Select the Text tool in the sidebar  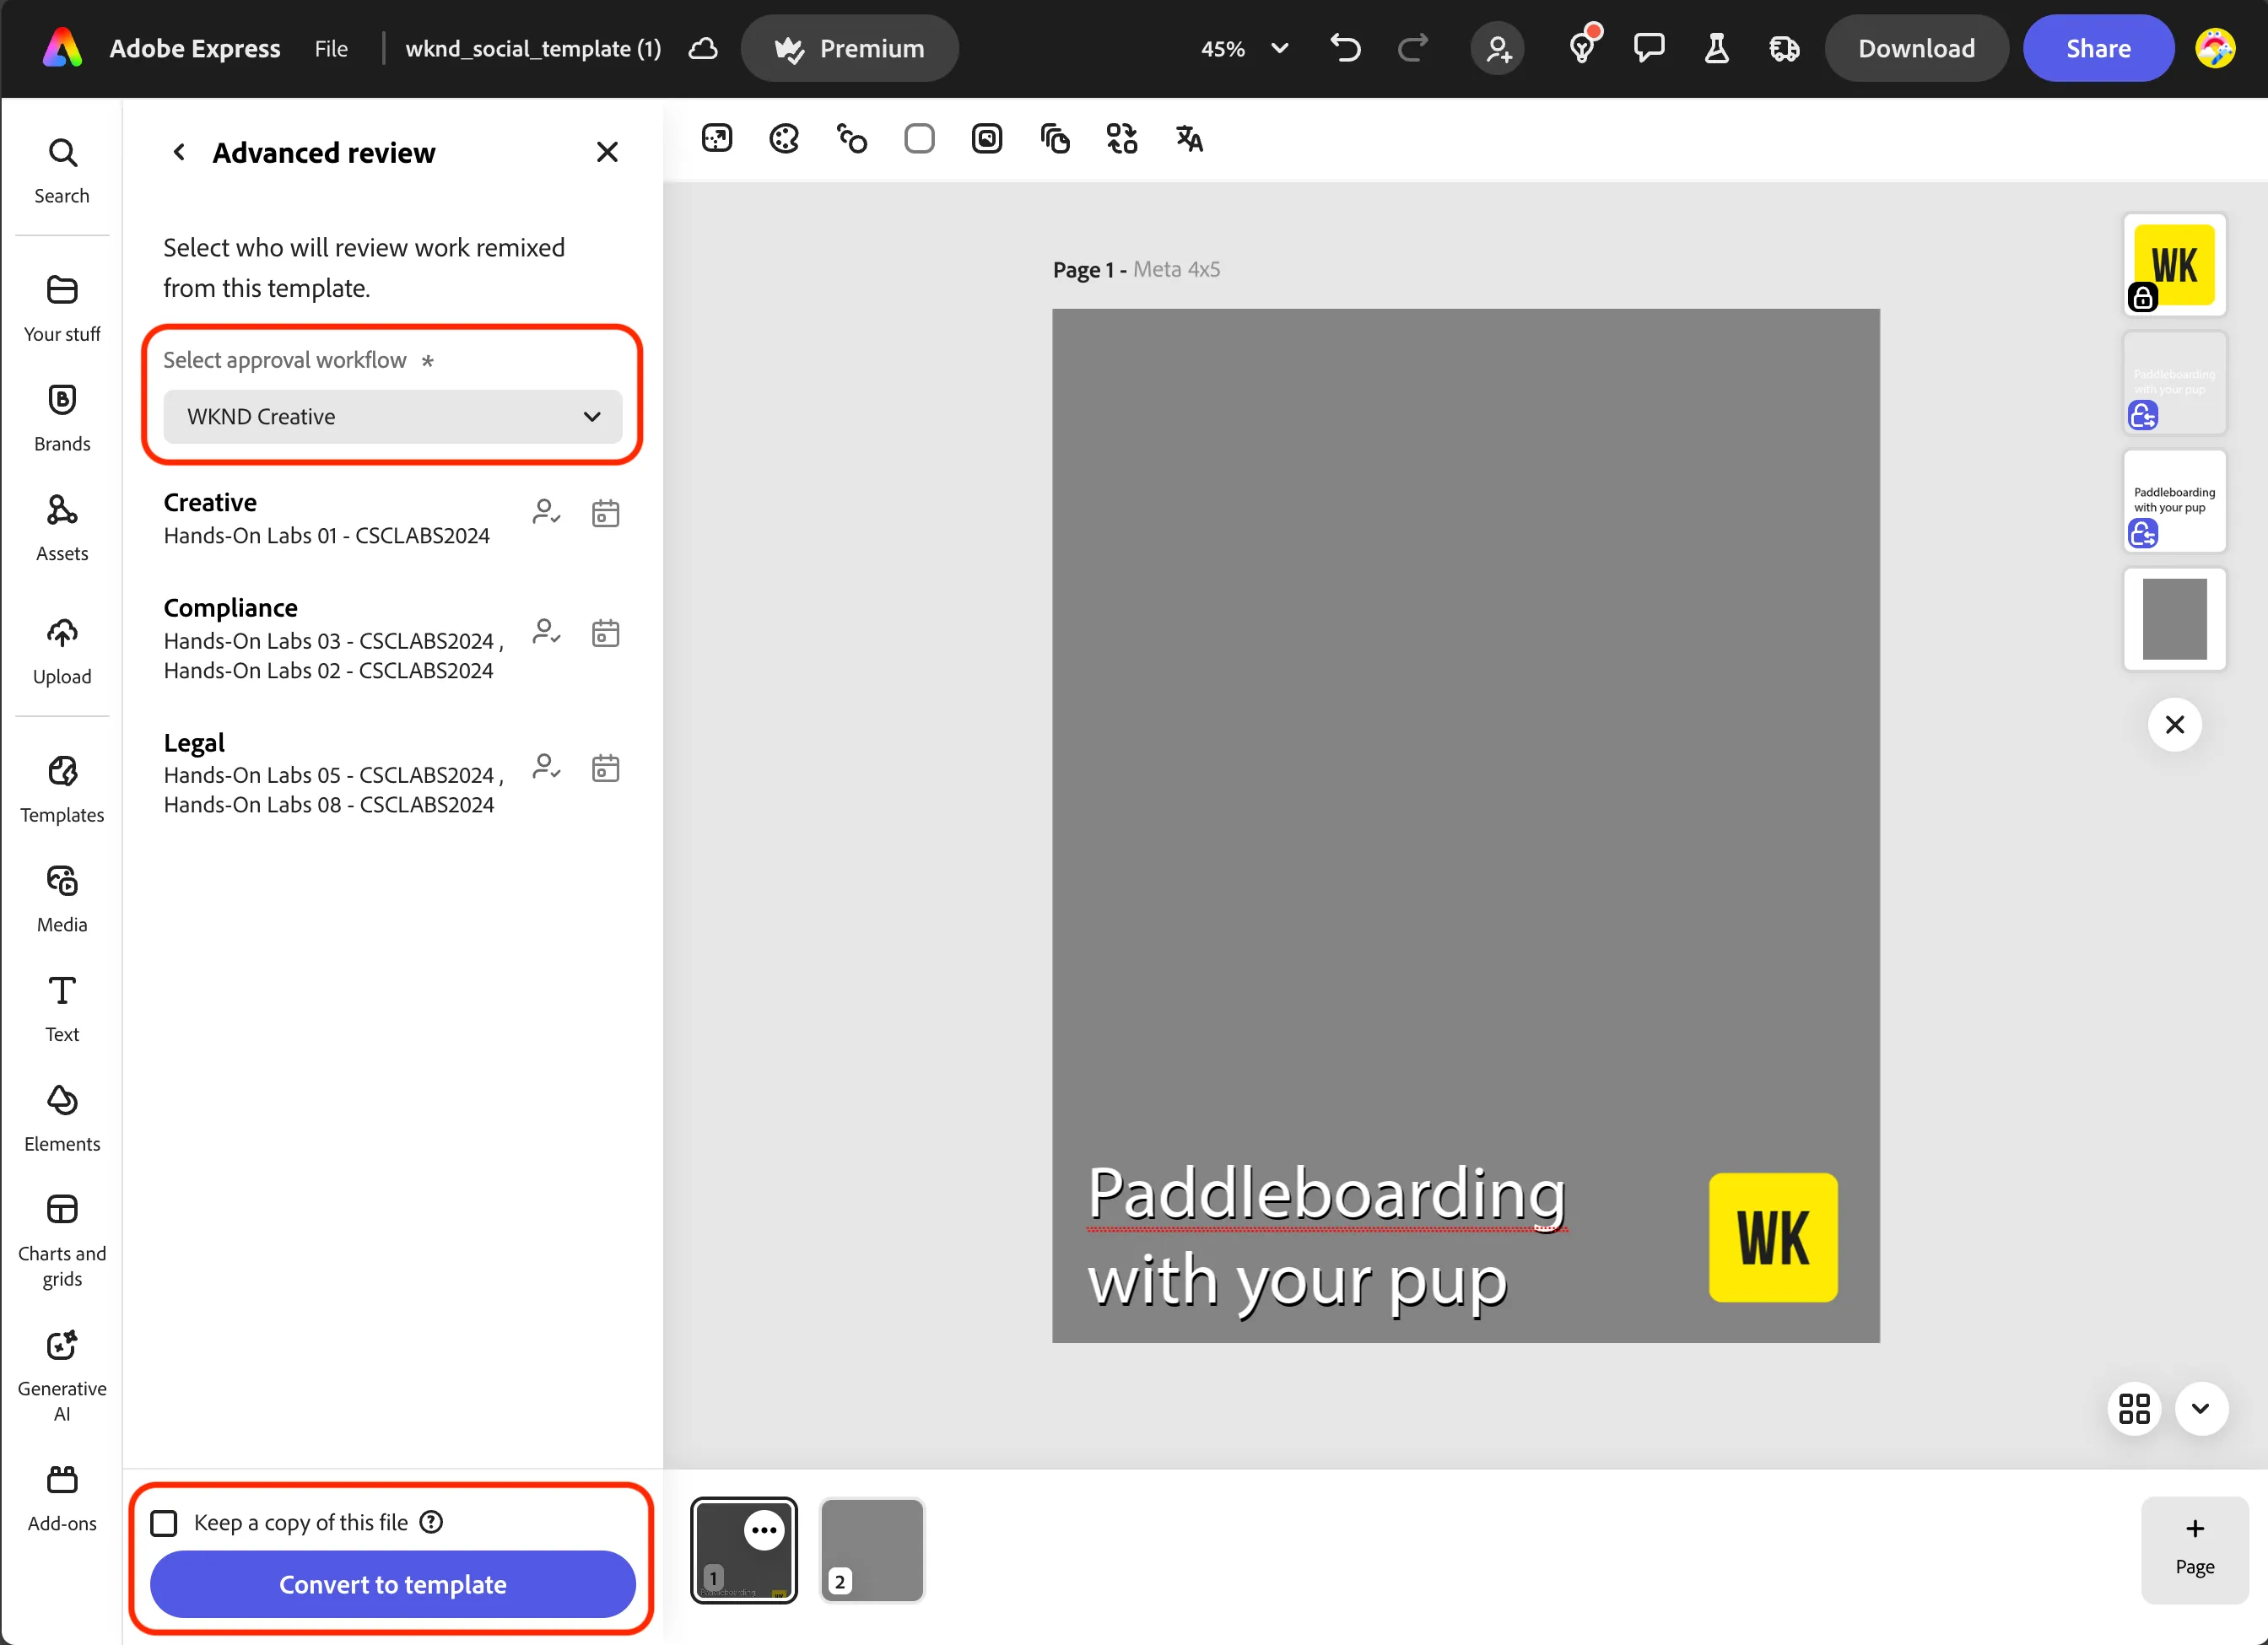point(62,1009)
